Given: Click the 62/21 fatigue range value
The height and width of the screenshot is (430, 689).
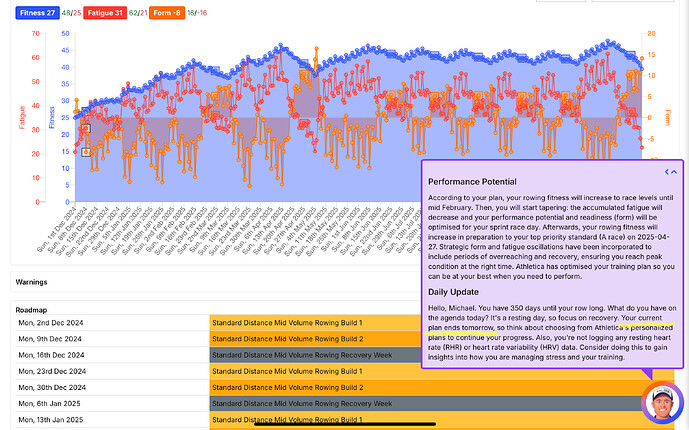Looking at the screenshot, I should pyautogui.click(x=138, y=13).
